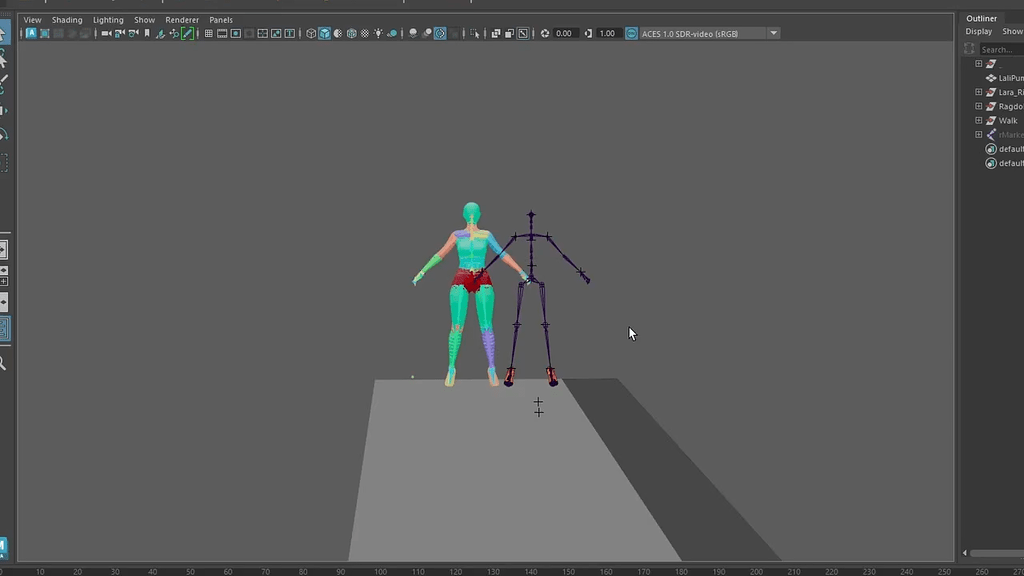Click the resolution gate icon
The height and width of the screenshot is (576, 1024).
coord(236,33)
